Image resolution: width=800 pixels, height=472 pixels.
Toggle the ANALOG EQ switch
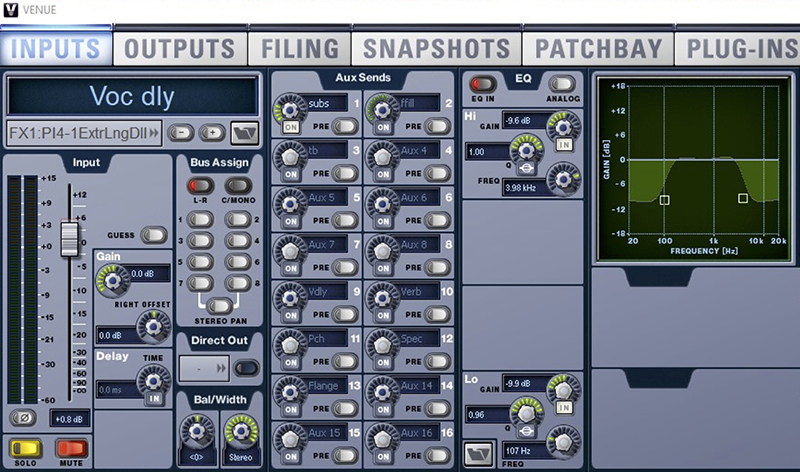pos(562,84)
